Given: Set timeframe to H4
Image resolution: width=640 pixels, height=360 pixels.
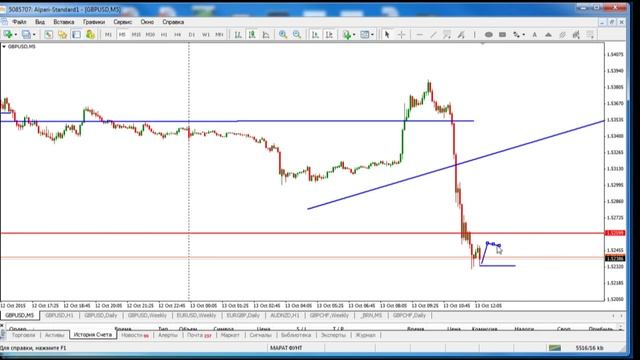Looking at the screenshot, I should (178, 35).
